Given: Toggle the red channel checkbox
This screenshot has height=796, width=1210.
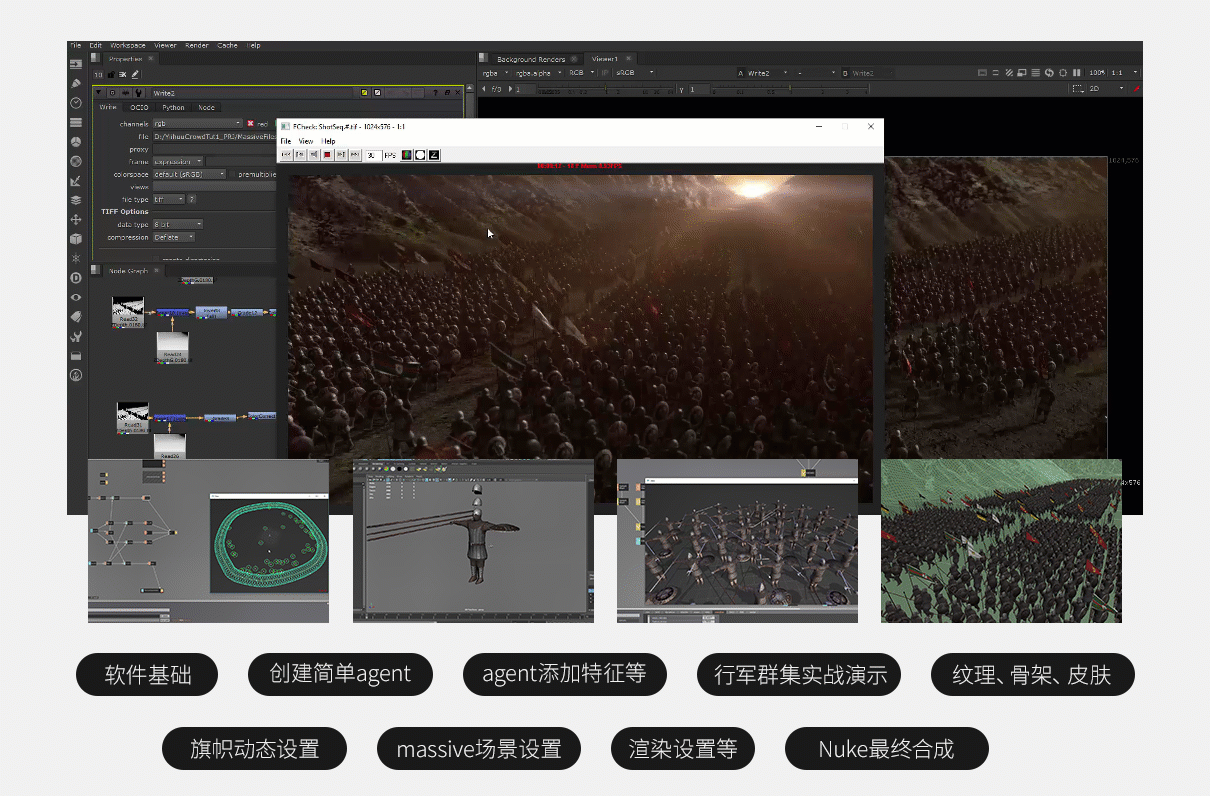Looking at the screenshot, I should [250, 124].
